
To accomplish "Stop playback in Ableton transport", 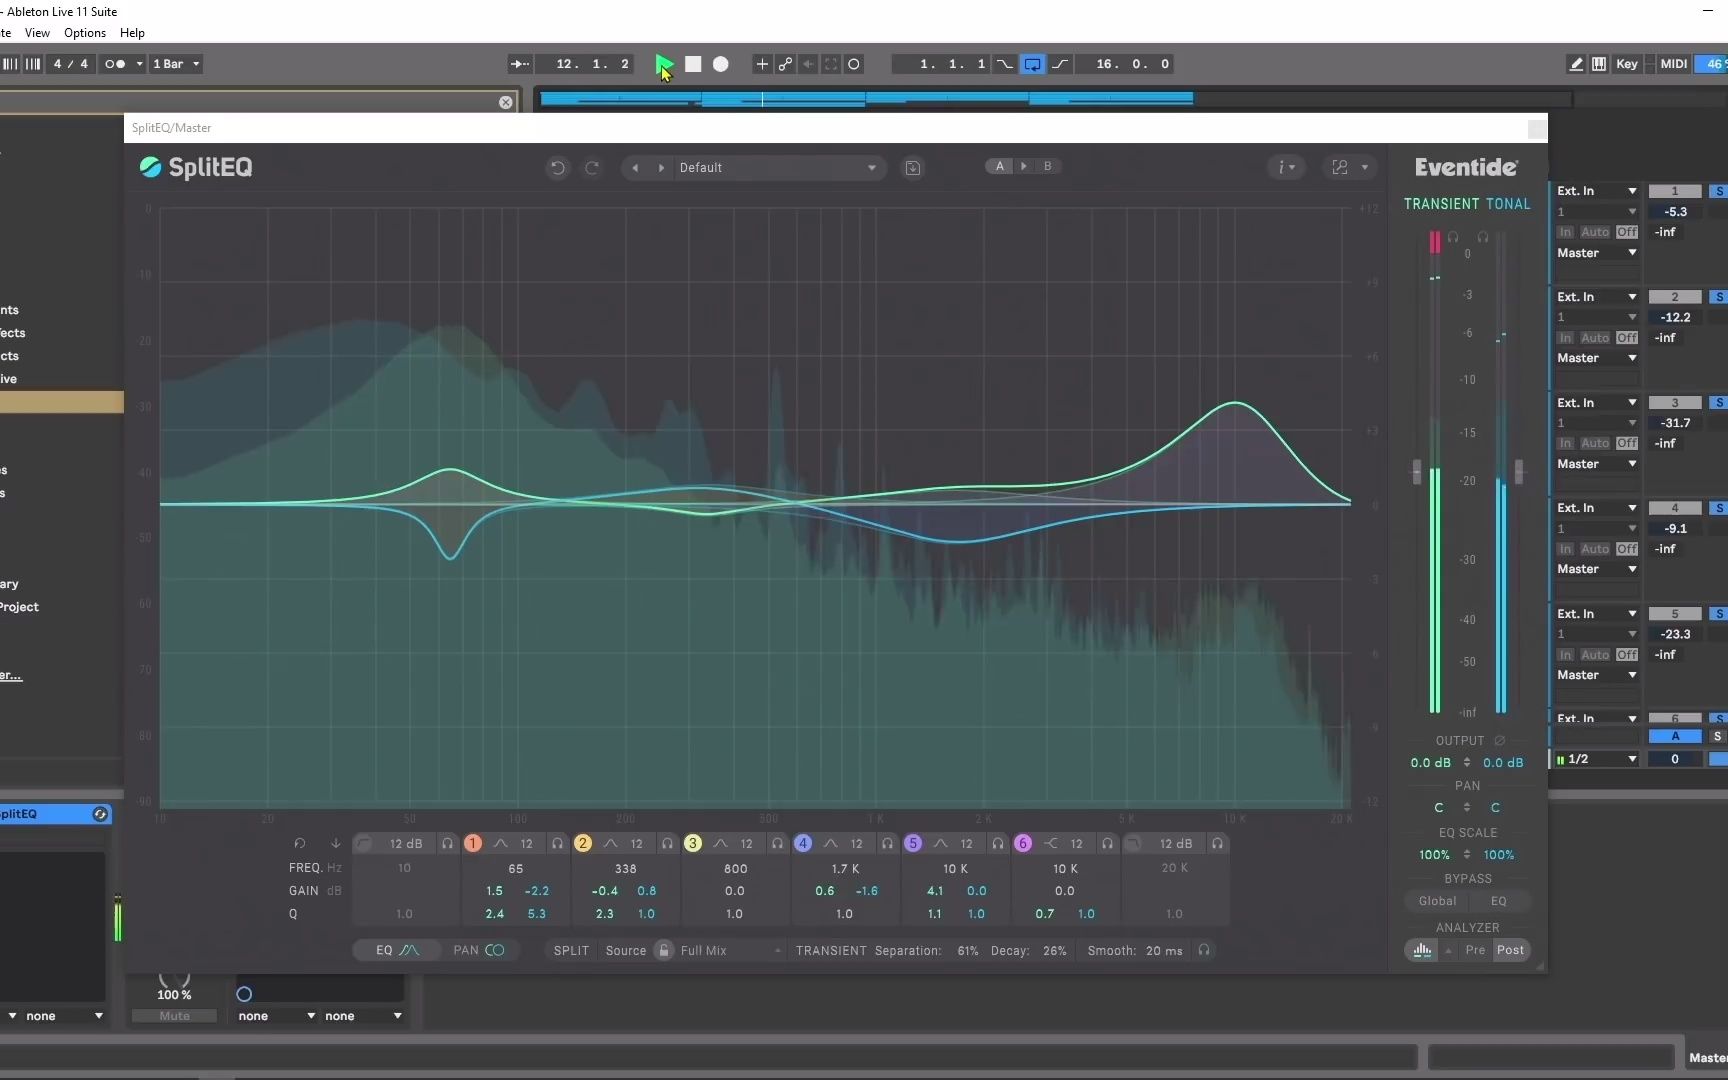I will (x=693, y=64).
